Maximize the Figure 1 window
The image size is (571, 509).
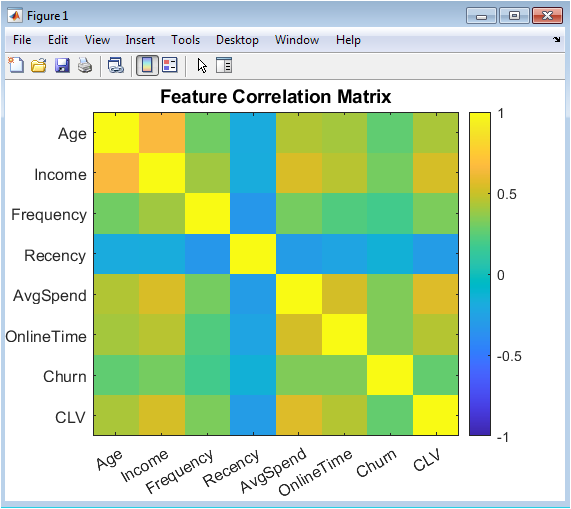pos(514,16)
